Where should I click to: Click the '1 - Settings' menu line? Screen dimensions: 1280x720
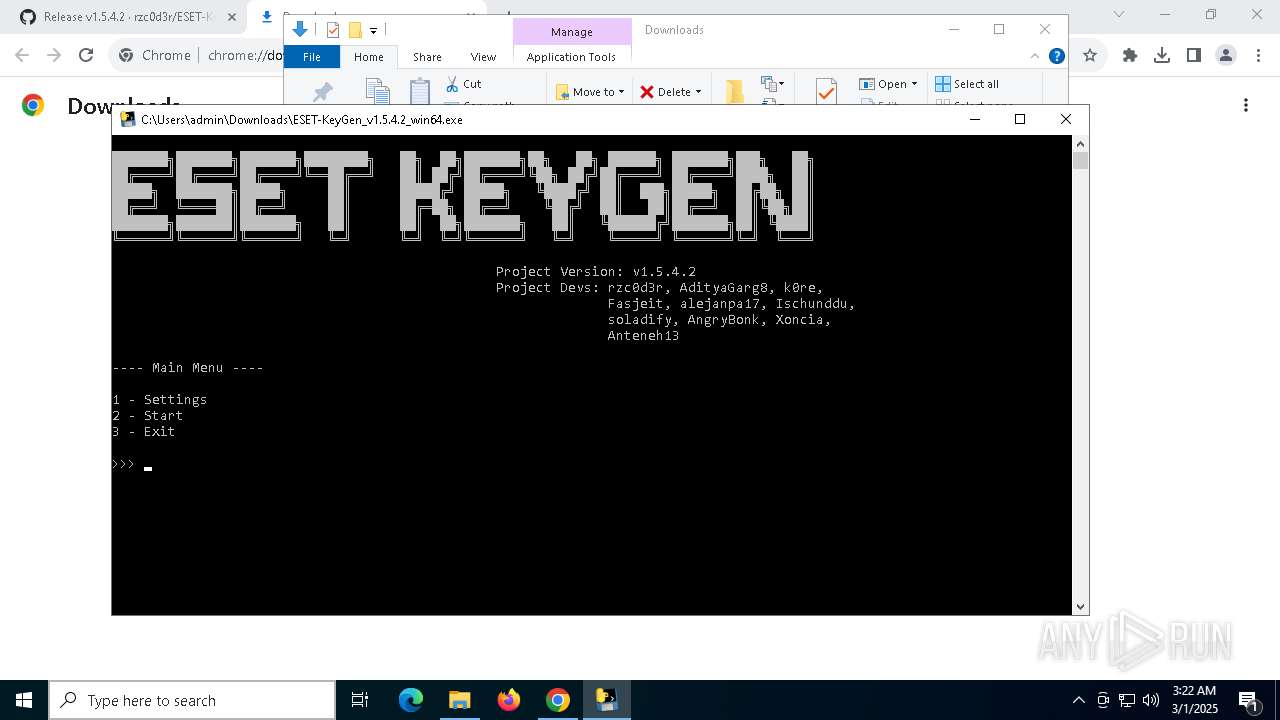160,400
